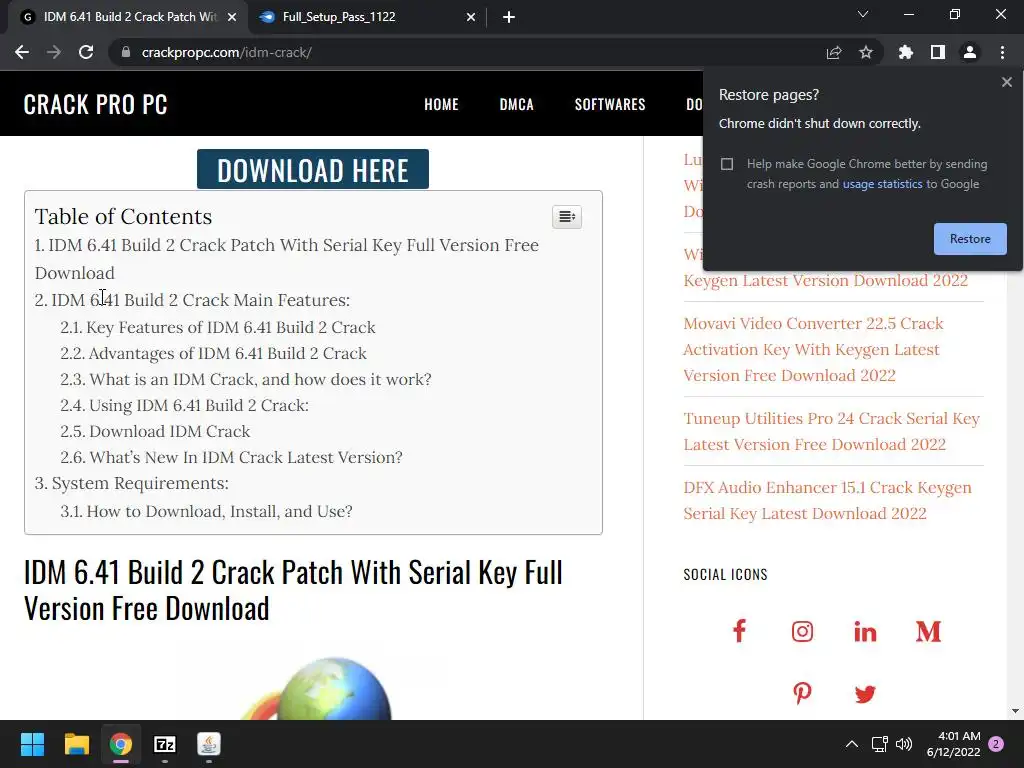Open TOC item 1 IDM 6.41 Crack Patch
Screen dimensions: 1024x768
point(287,259)
